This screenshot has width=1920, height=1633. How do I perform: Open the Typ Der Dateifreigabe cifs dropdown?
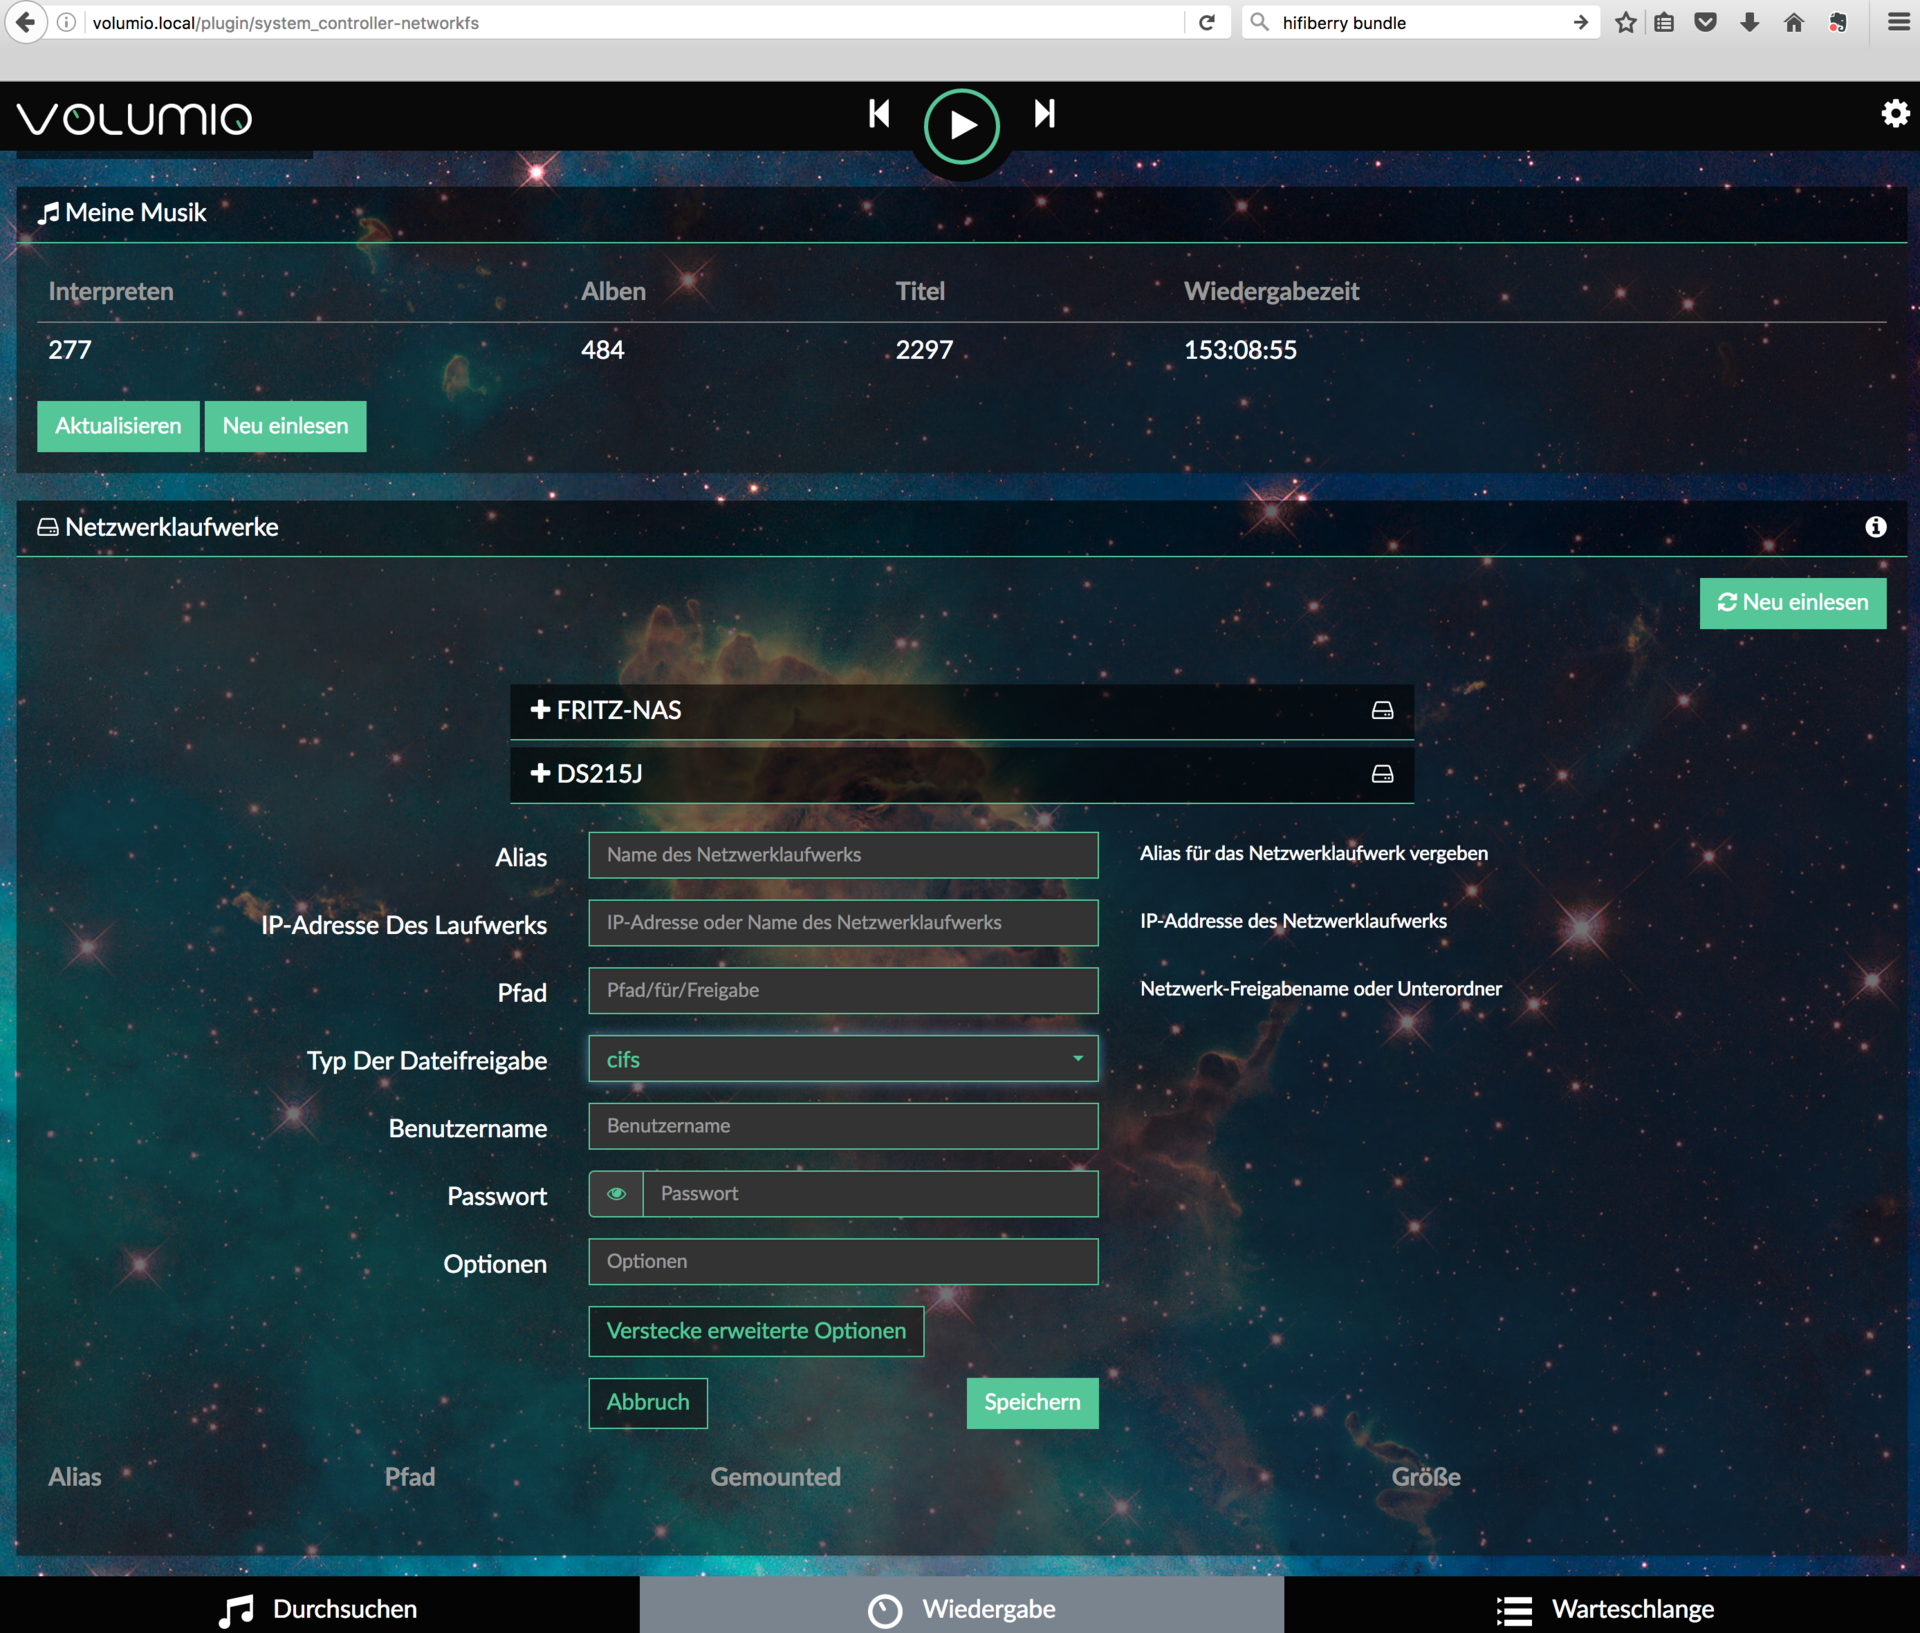click(843, 1059)
